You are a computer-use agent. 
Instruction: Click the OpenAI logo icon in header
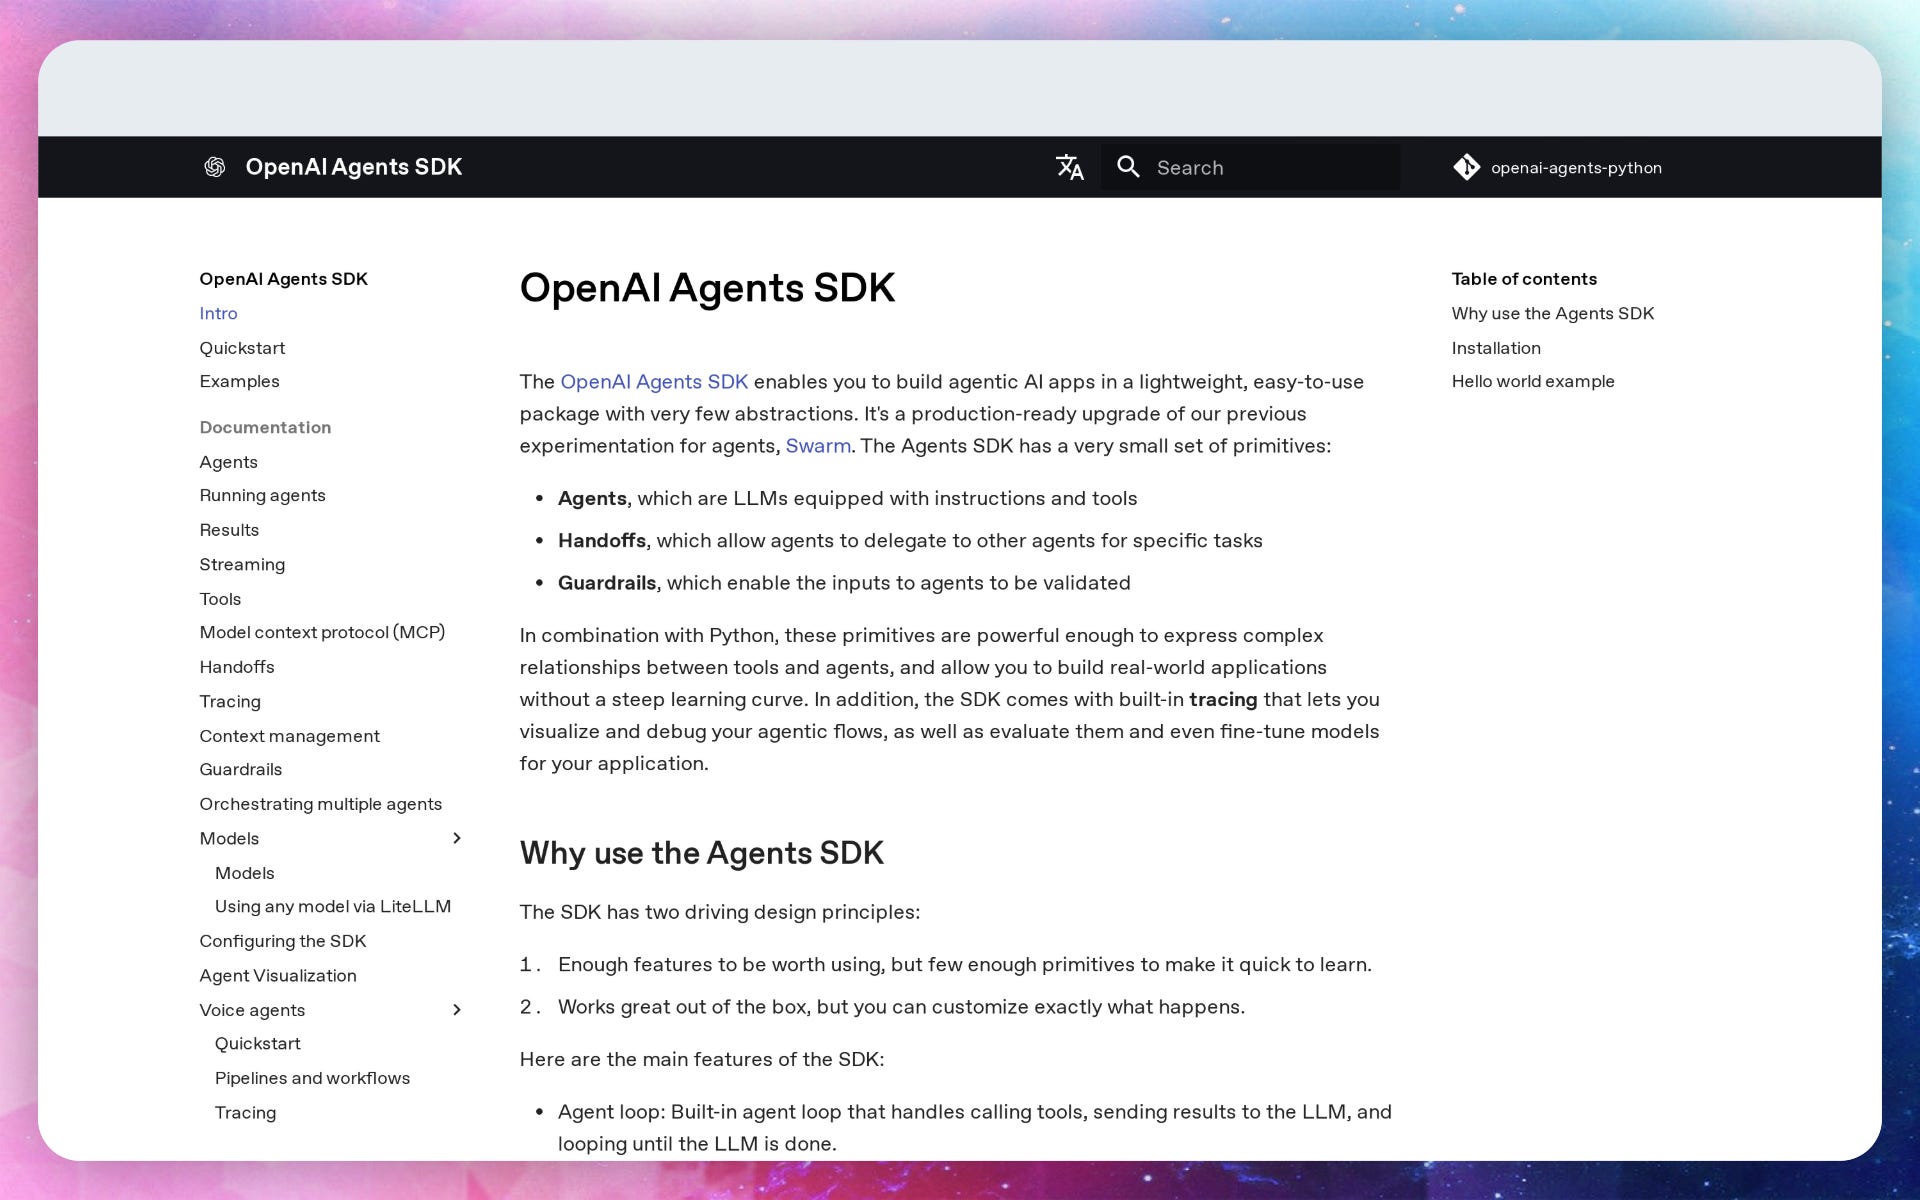[214, 167]
